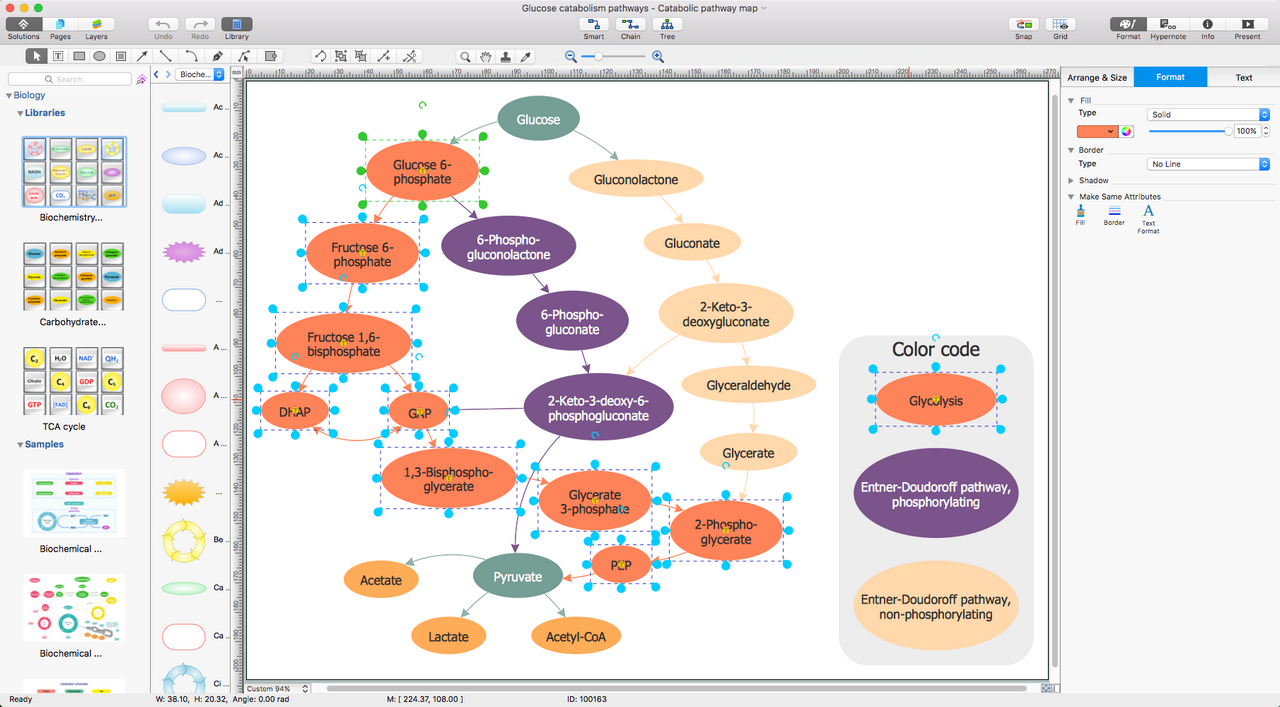Open the document title dropdown chevron
The width and height of the screenshot is (1280, 707).
[x=763, y=8]
